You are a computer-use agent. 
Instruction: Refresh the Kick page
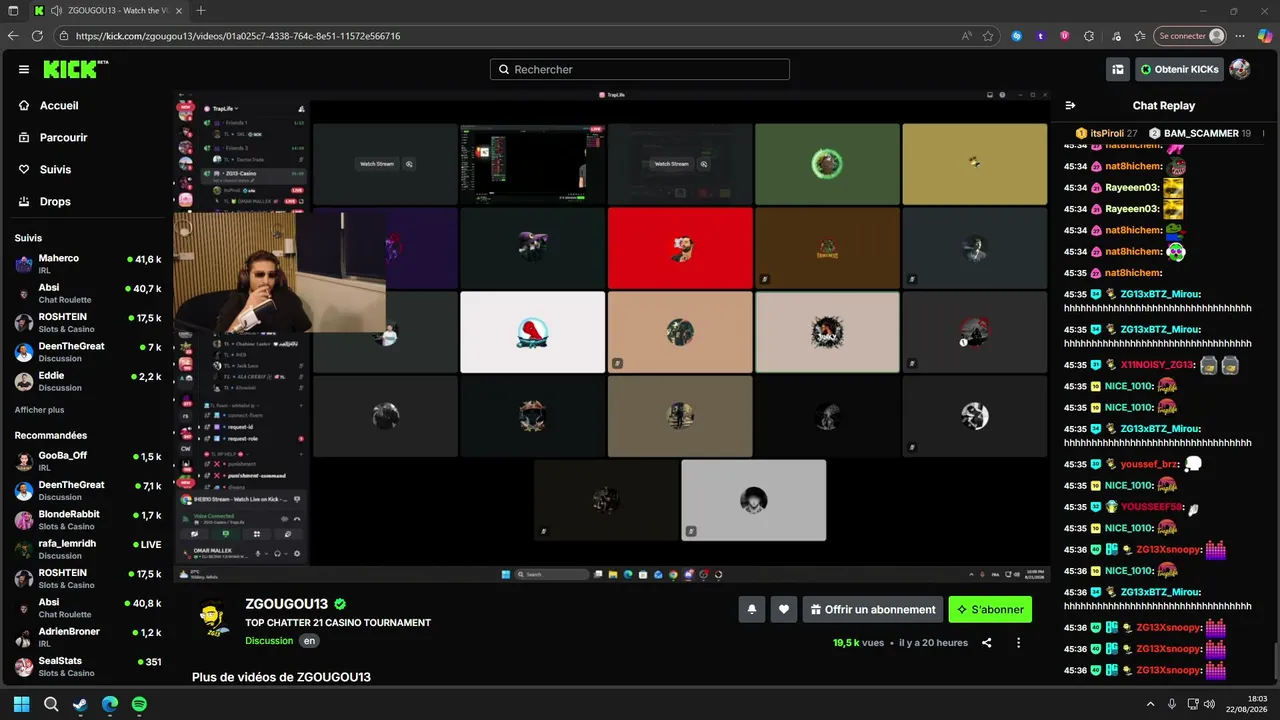[x=37, y=36]
